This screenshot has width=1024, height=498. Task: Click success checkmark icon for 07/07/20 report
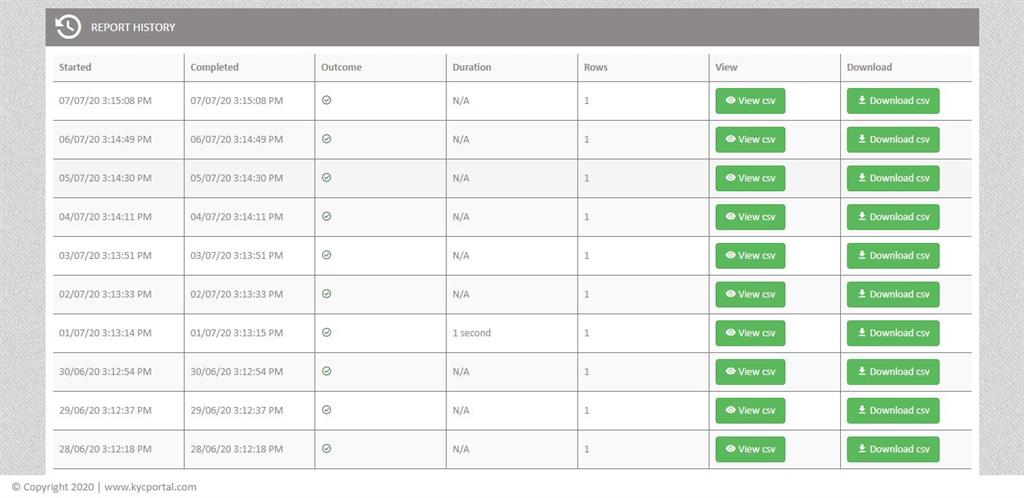[x=326, y=100]
